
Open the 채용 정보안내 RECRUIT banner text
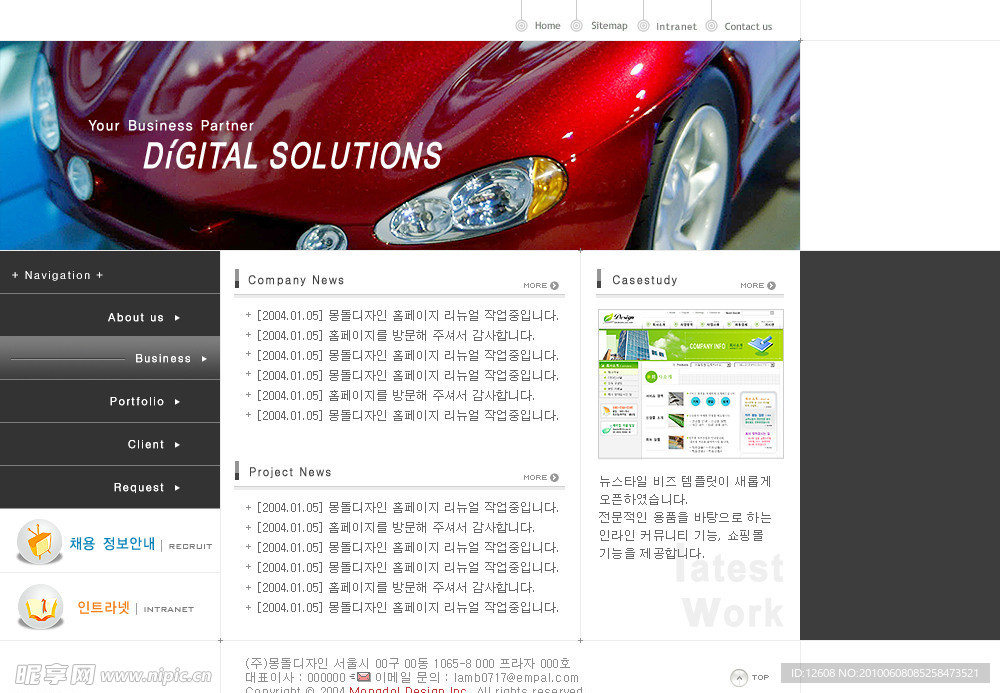tap(140, 544)
